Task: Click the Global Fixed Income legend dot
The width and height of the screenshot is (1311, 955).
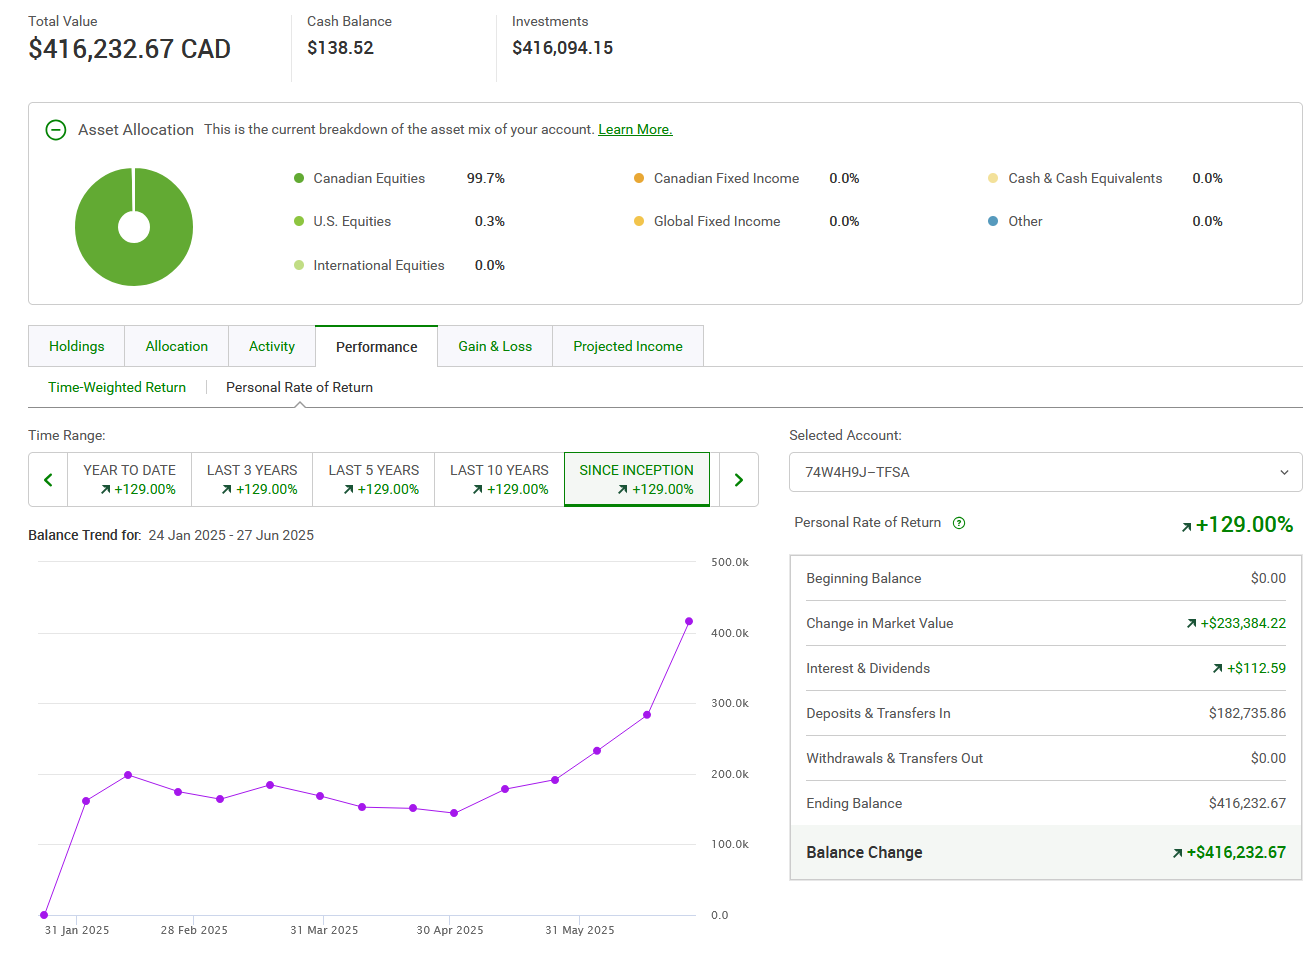Action: [639, 221]
